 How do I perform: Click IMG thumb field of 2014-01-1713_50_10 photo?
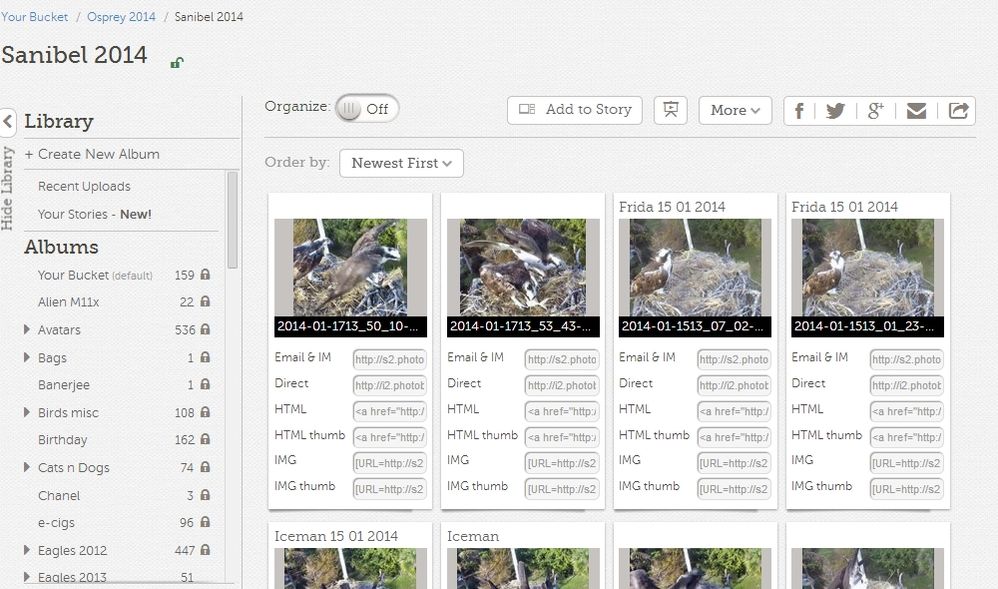(x=390, y=489)
